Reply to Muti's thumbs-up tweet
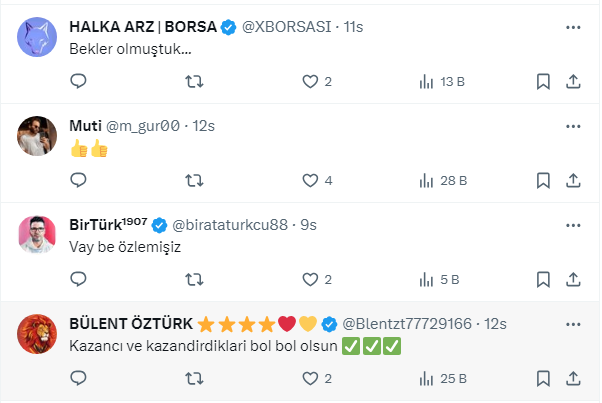The width and height of the screenshot is (602, 403). (x=78, y=181)
